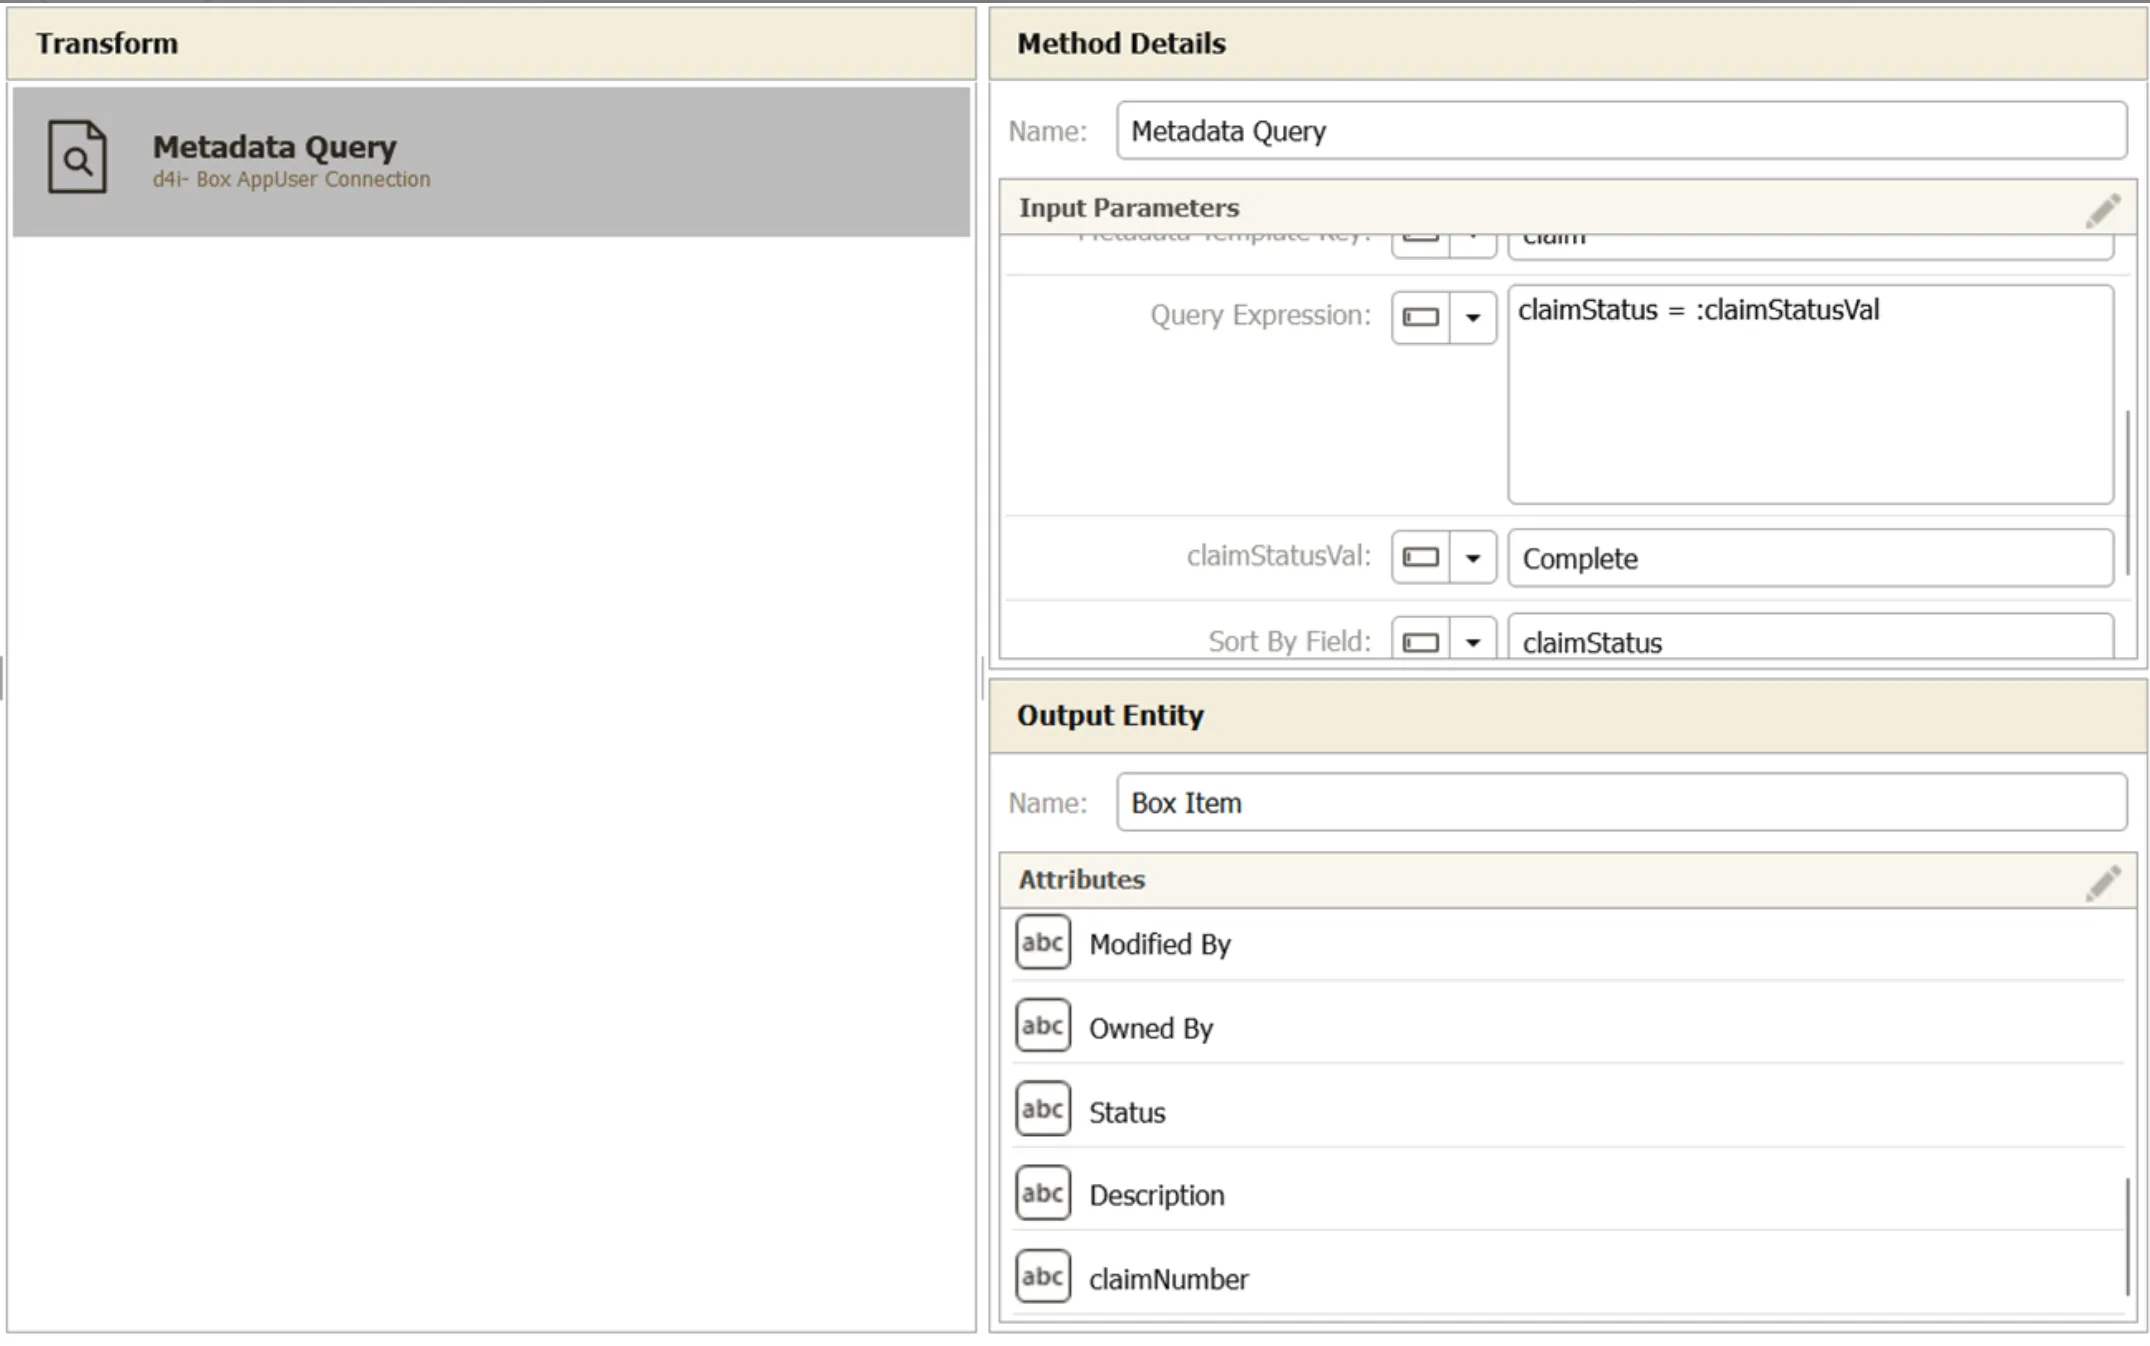2150x1346 pixels.
Task: Click the Query Expression text area
Action: pos(1810,395)
